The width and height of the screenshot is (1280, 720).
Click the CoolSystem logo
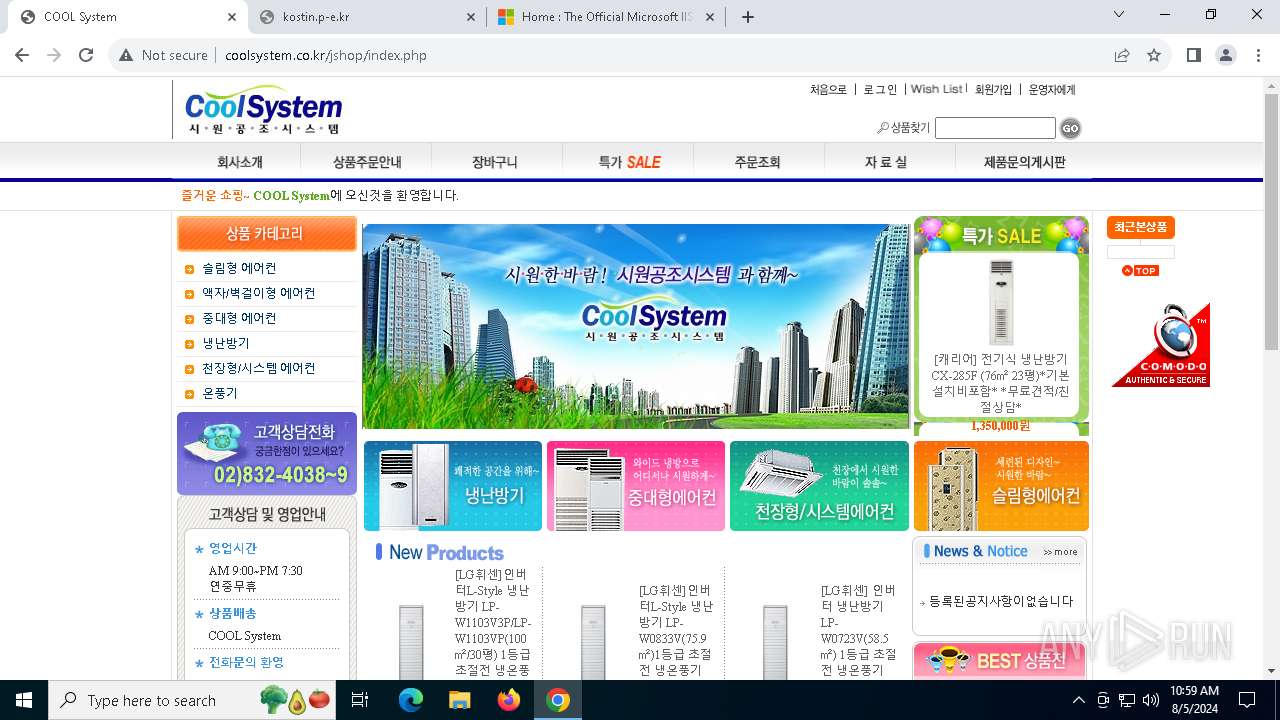(263, 110)
